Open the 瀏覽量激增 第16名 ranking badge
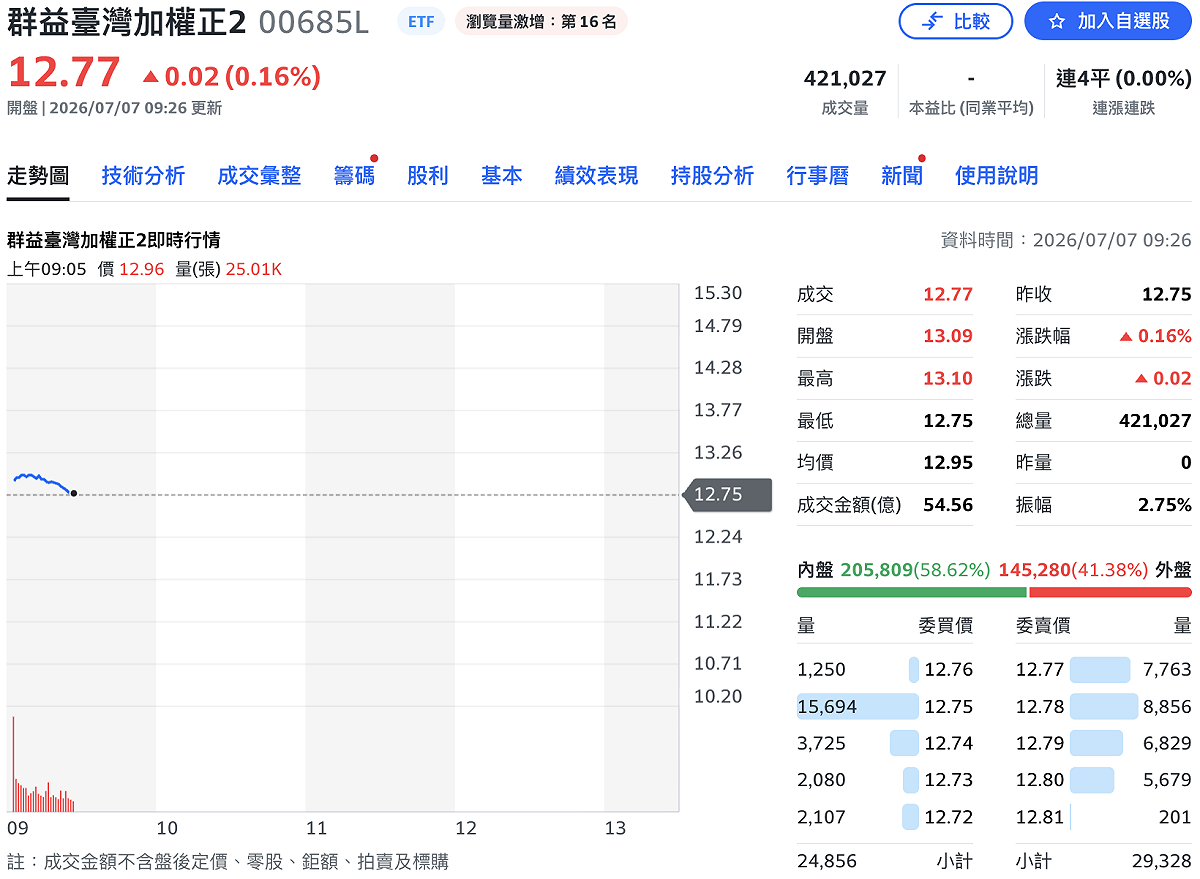This screenshot has width=1200, height=879. click(541, 21)
